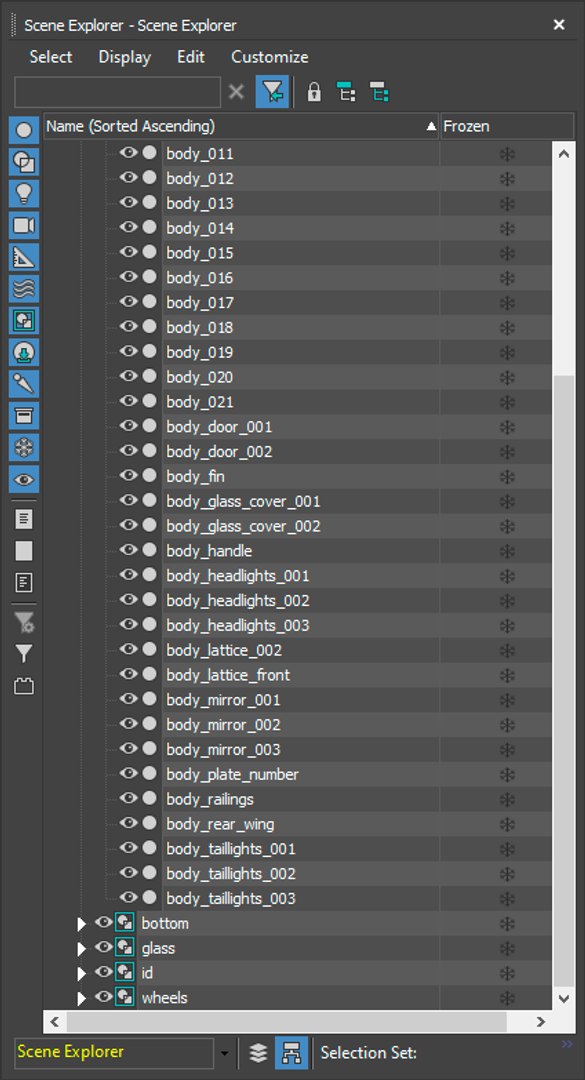This screenshot has width=585, height=1080.
Task: Toggle visibility of body_rear_wing
Action: pyautogui.click(x=128, y=823)
